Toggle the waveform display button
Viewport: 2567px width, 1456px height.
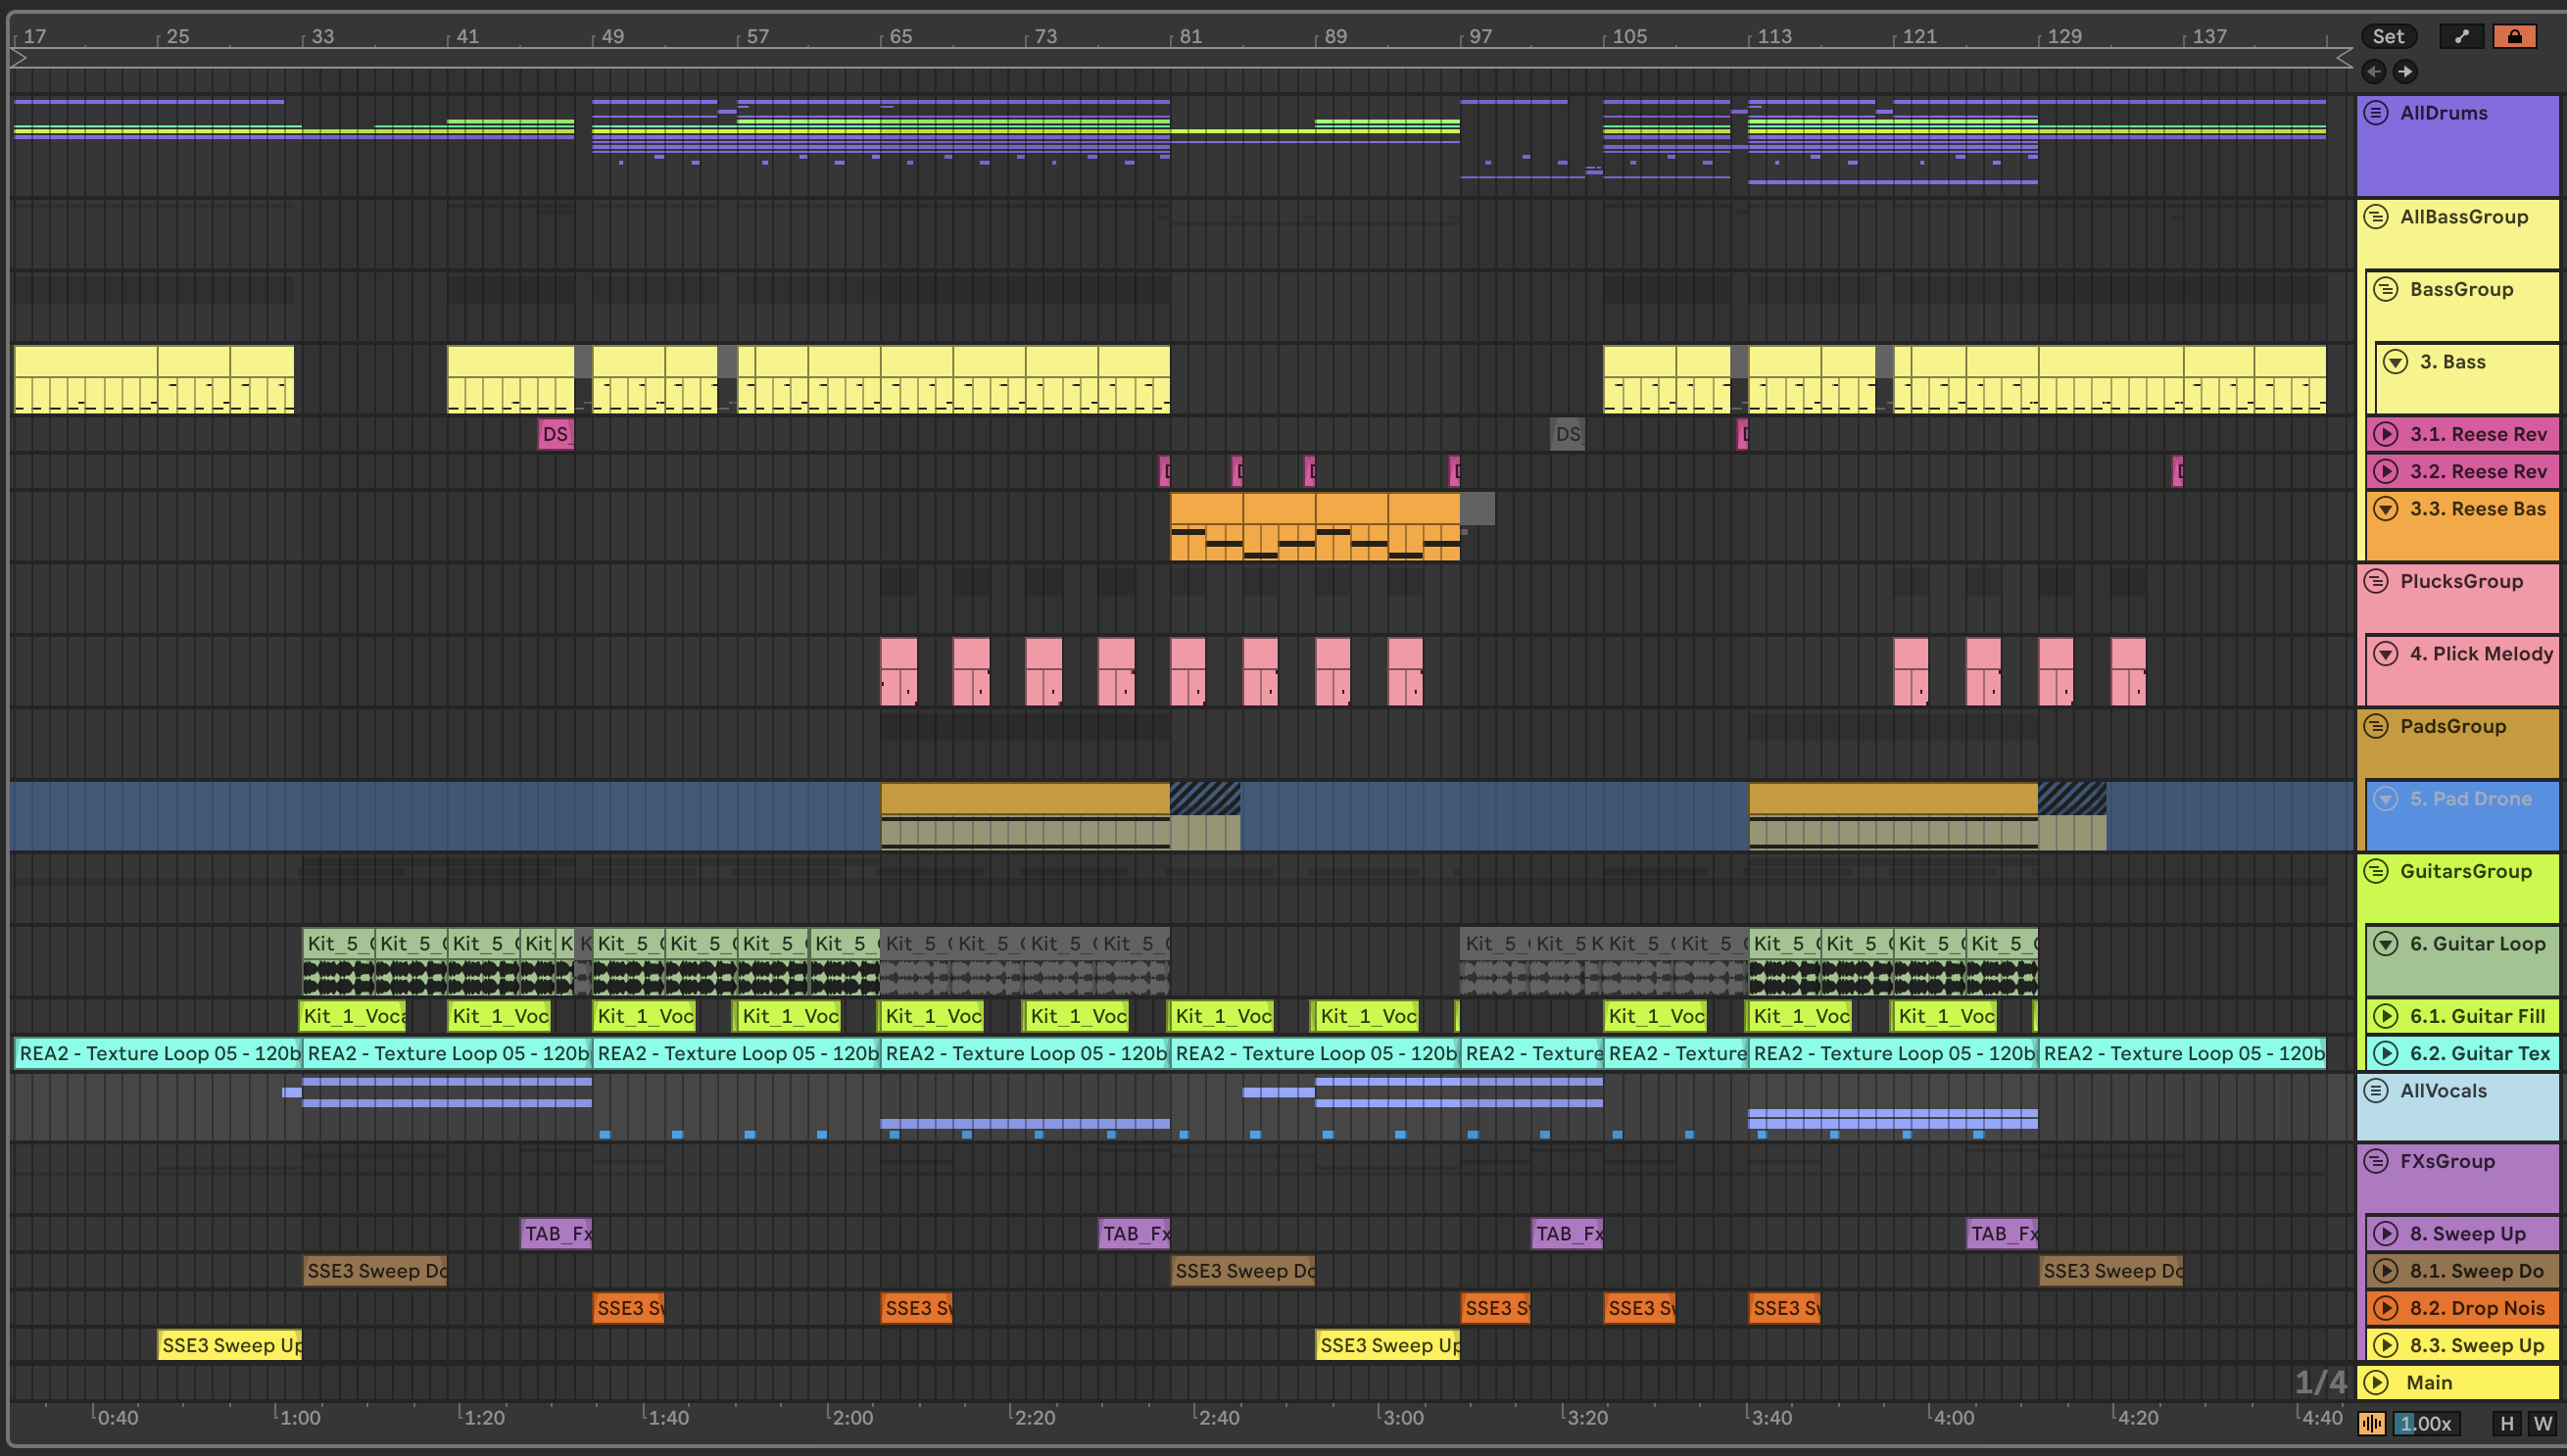[x=2371, y=1423]
